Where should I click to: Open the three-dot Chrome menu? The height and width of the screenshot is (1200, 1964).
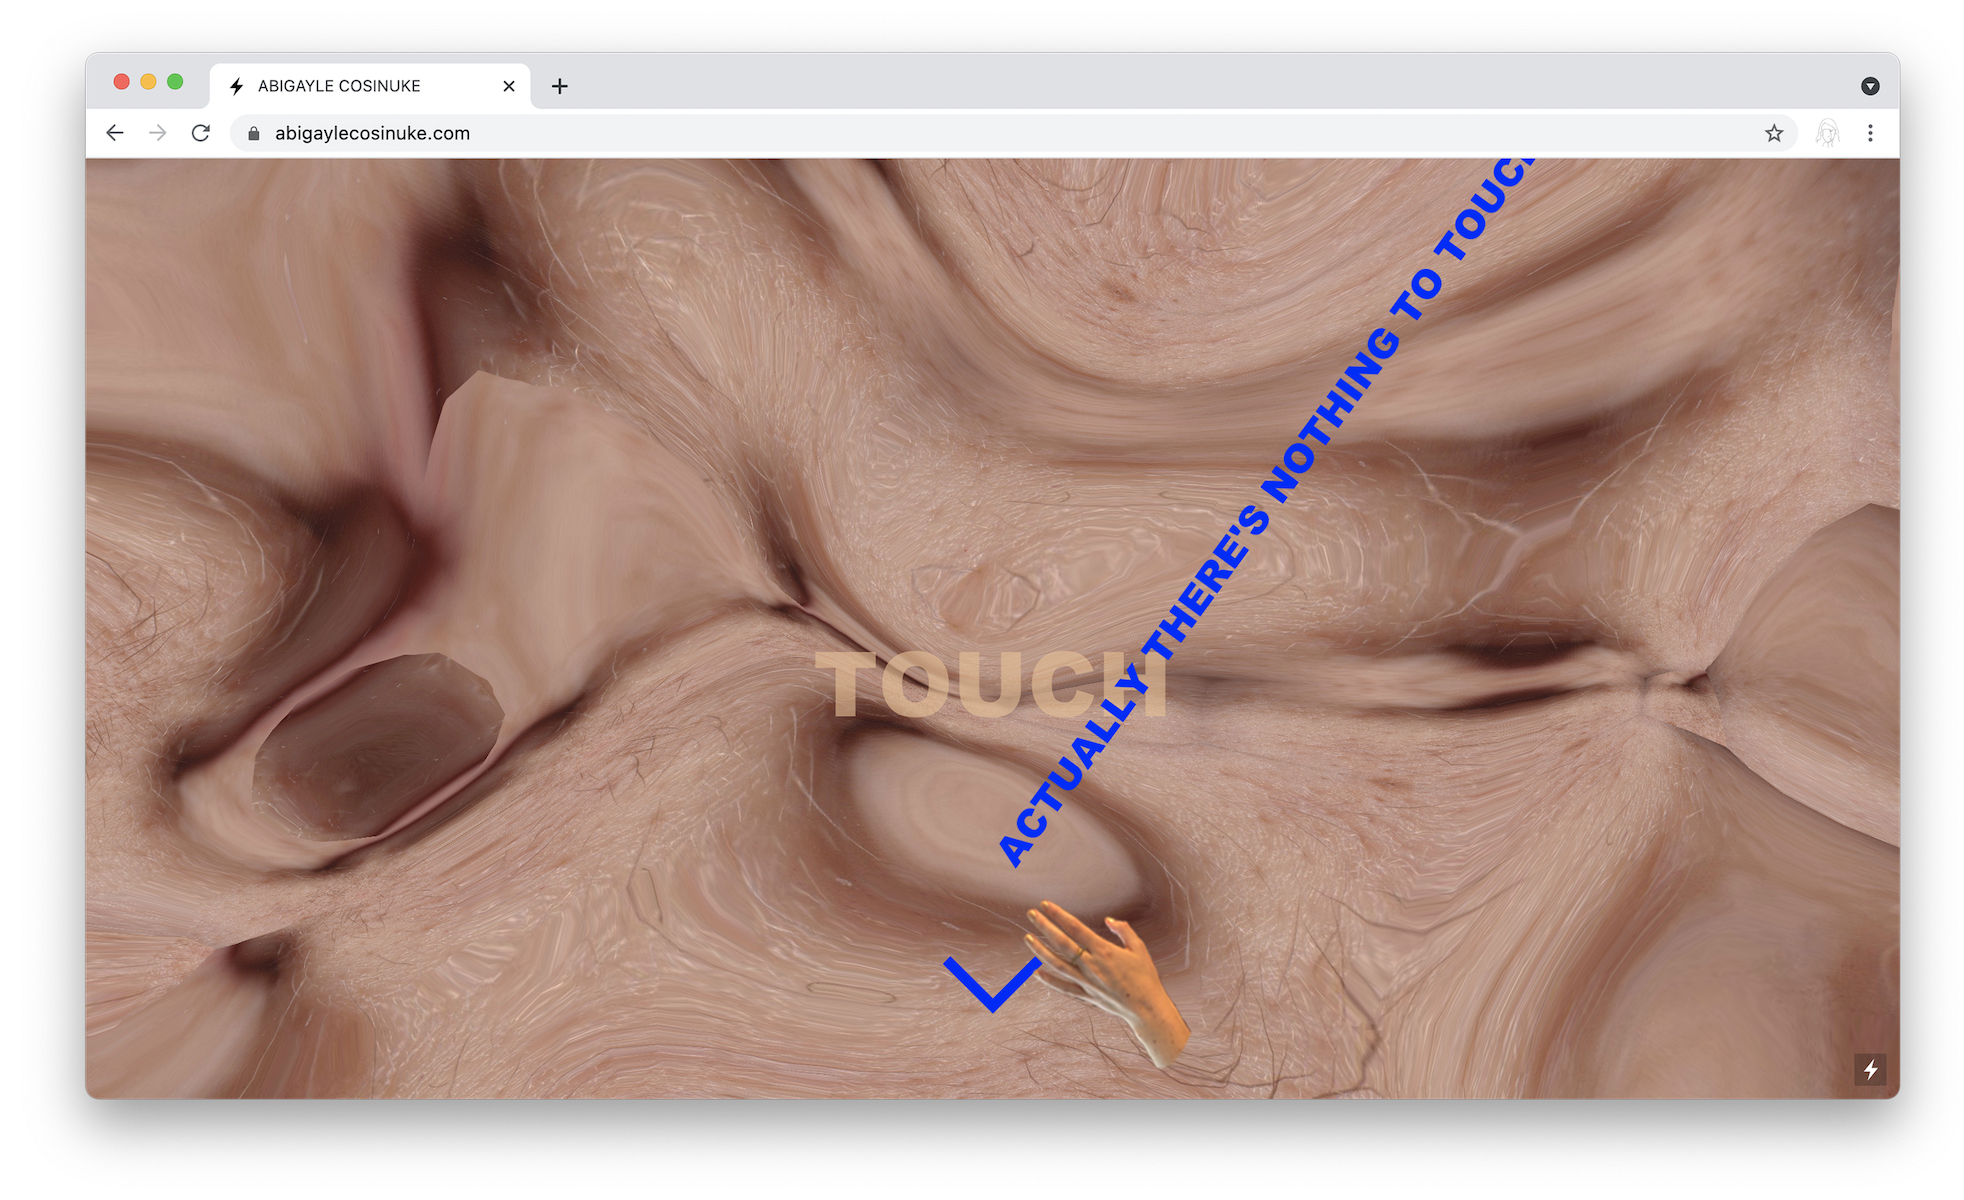pos(1870,133)
